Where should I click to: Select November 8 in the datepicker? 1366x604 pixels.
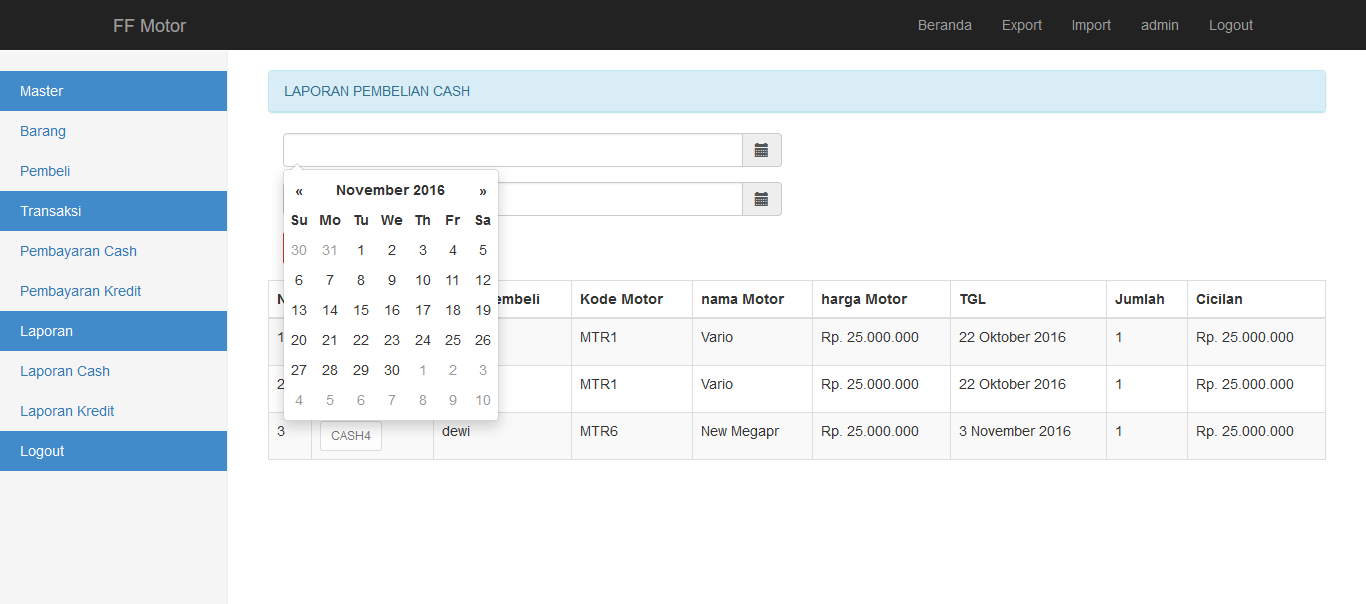pos(361,281)
